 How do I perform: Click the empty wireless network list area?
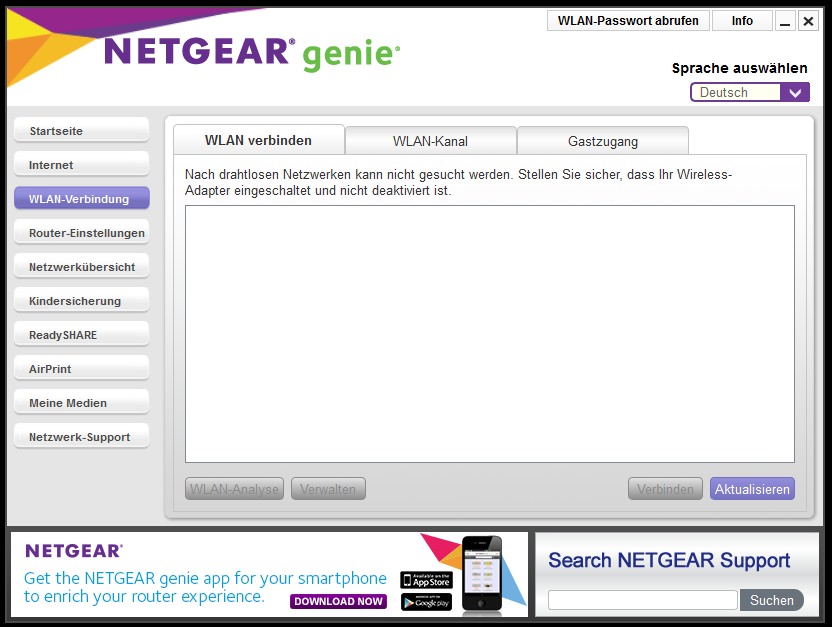tap(490, 334)
